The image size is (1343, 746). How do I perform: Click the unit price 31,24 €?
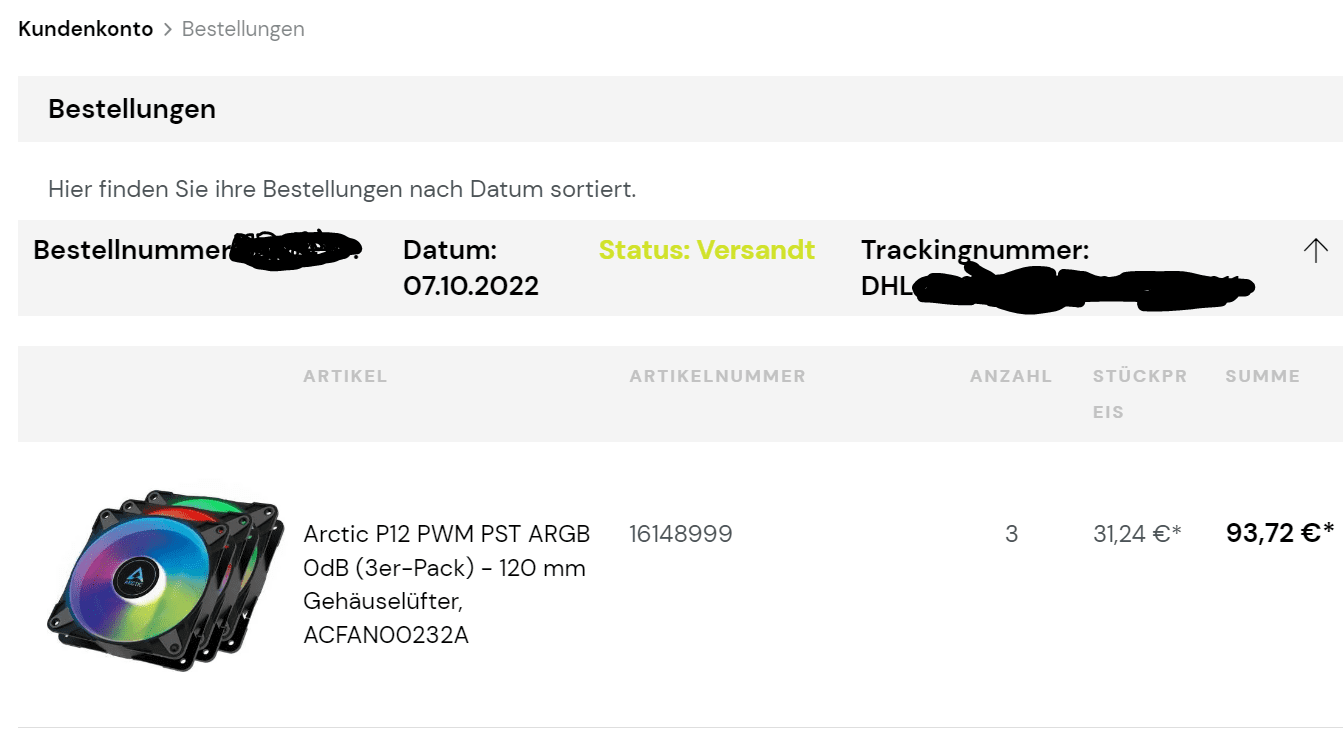point(1137,534)
